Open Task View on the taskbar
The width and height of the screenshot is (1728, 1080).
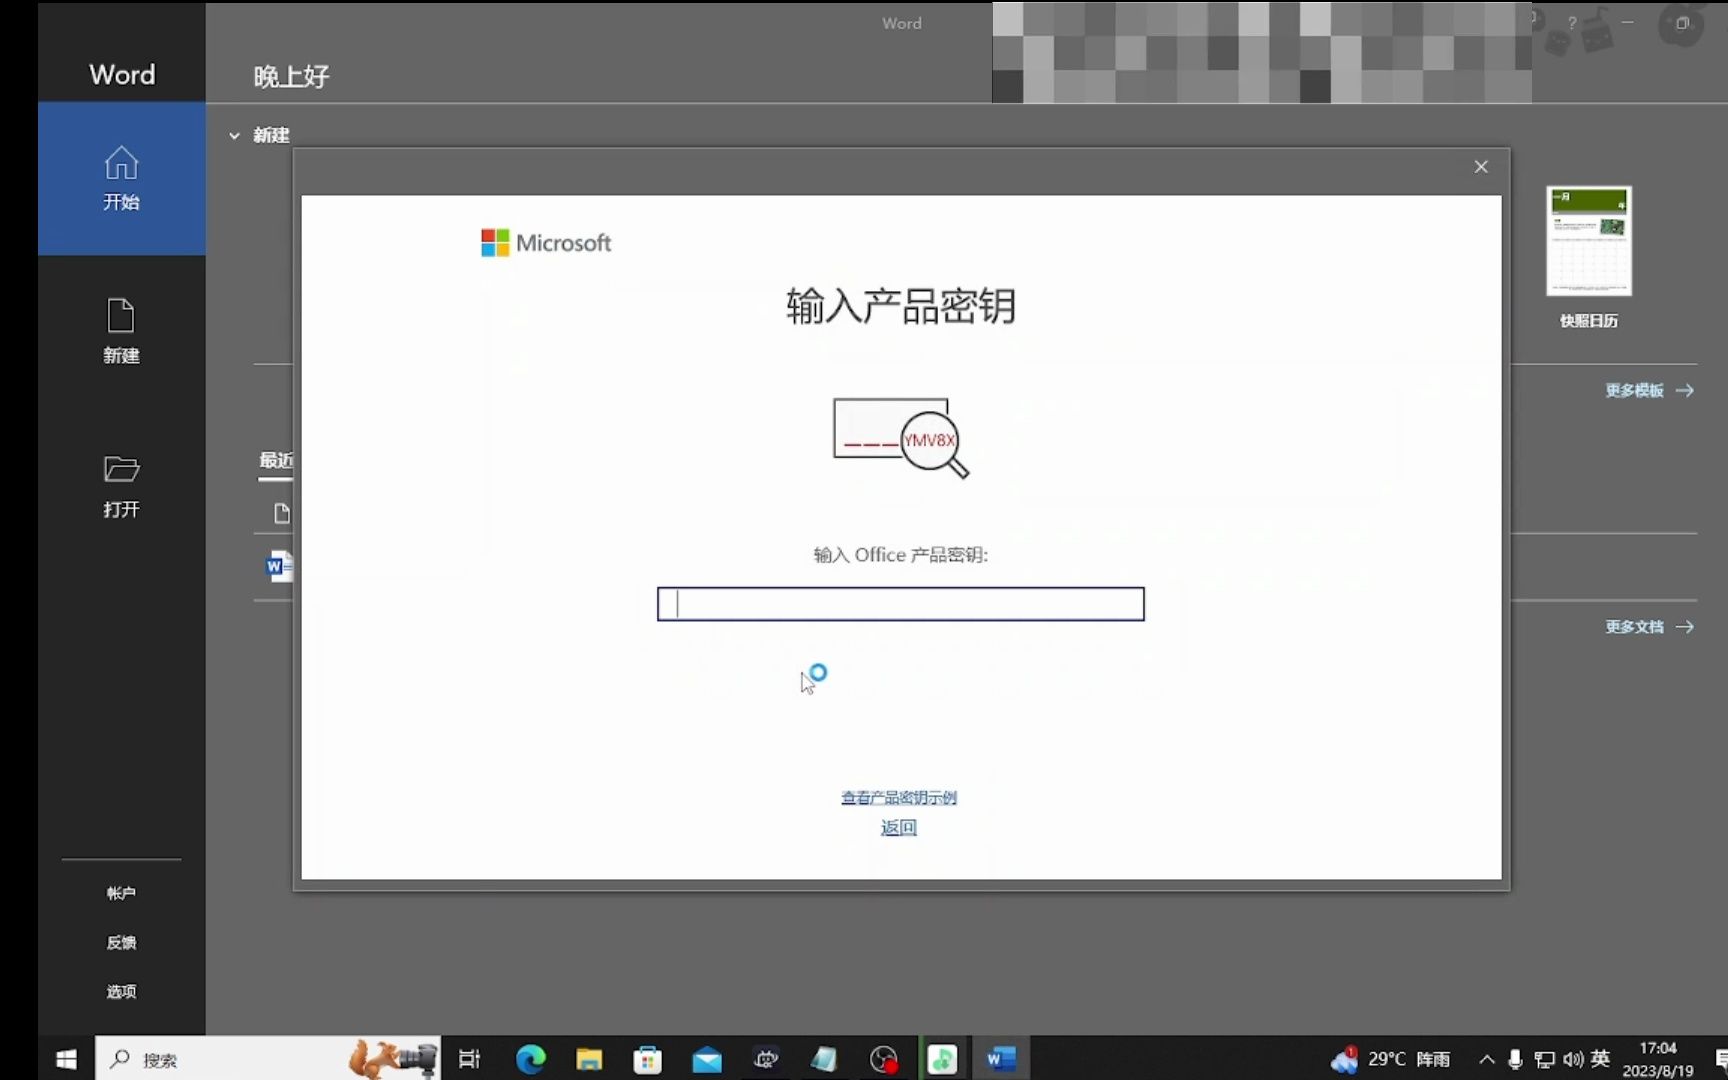click(468, 1059)
